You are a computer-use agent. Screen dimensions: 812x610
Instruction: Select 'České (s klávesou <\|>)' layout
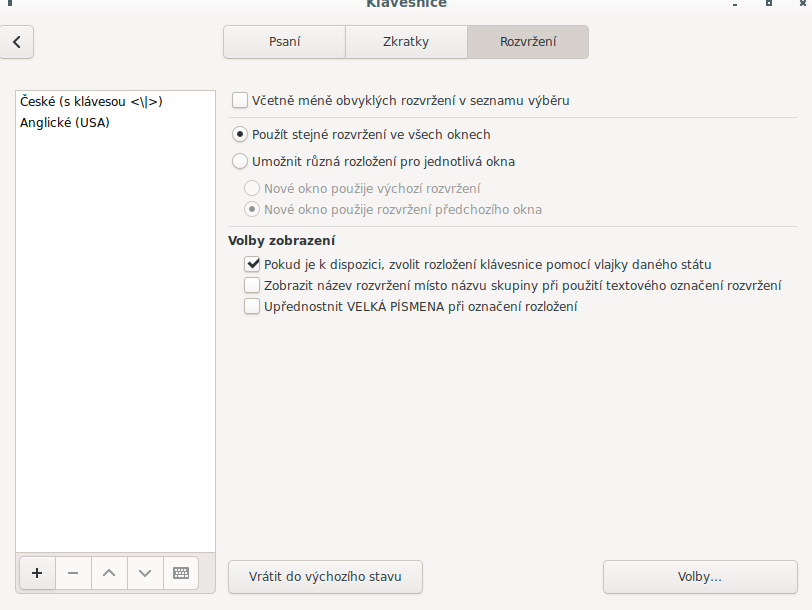(x=91, y=101)
